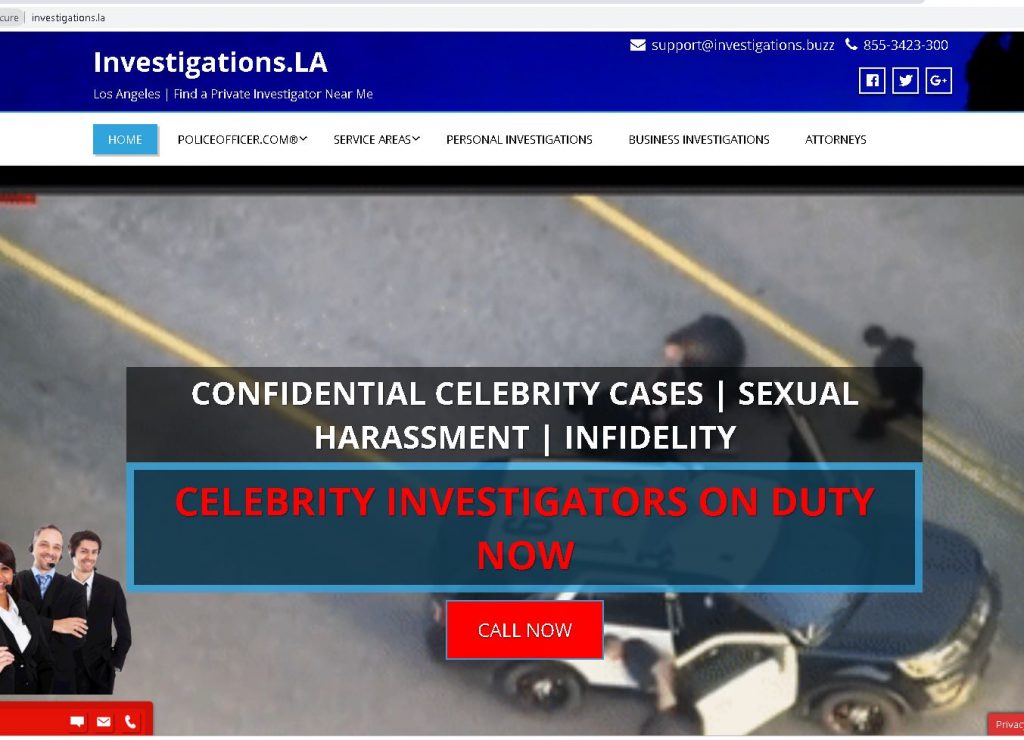Viewport: 1024px width, 740px height.
Task: Click phone icon in red bottom bar
Action: click(x=131, y=722)
